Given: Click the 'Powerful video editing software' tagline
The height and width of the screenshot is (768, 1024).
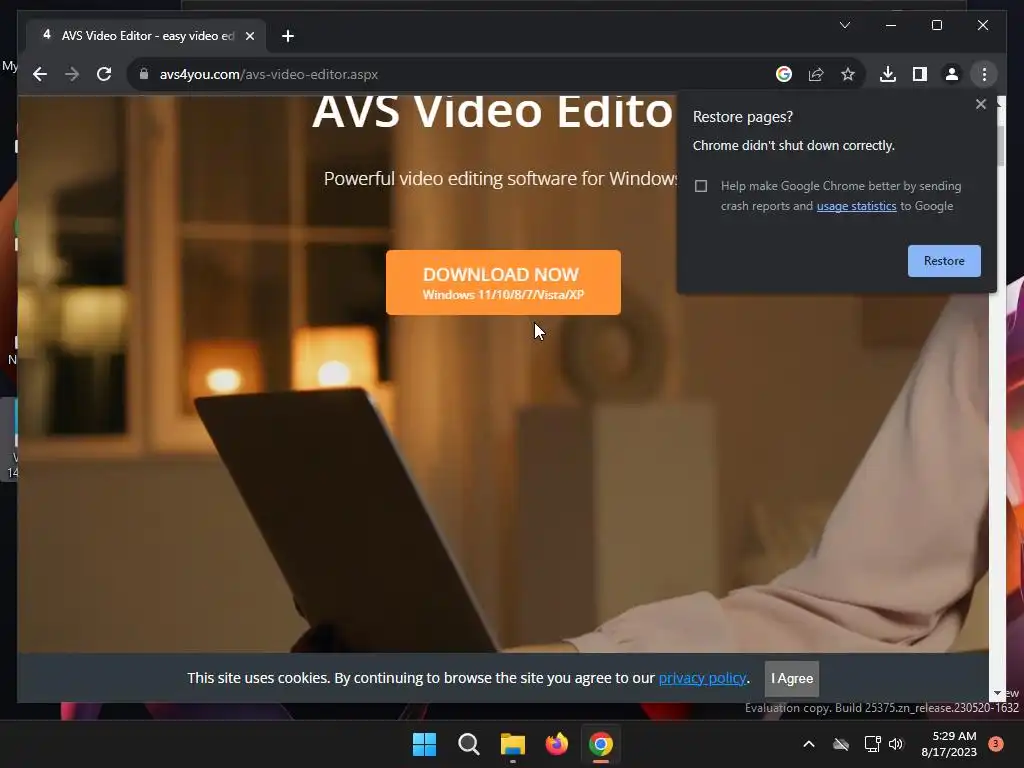Looking at the screenshot, I should (x=500, y=178).
